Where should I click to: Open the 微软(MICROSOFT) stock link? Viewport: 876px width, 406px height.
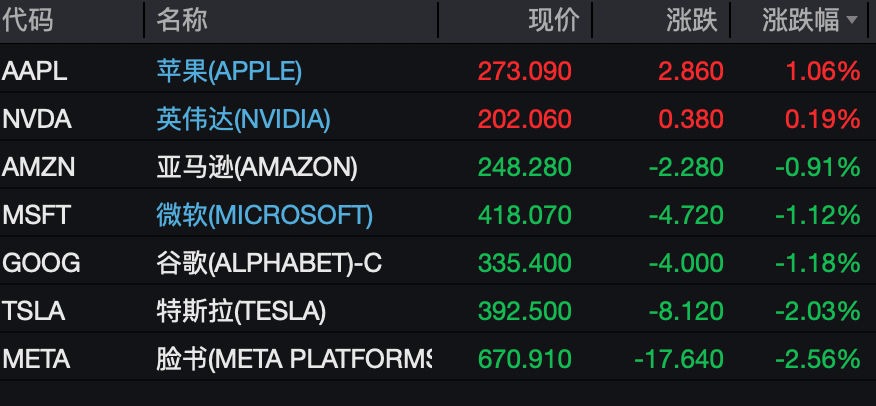tap(264, 214)
